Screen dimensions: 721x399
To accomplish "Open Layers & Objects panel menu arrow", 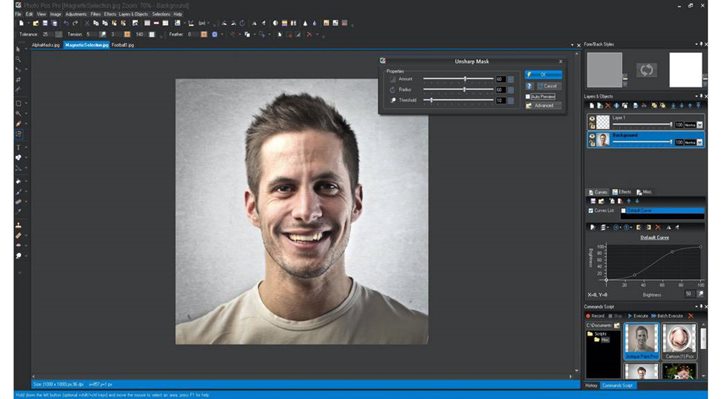I will click(x=696, y=96).
